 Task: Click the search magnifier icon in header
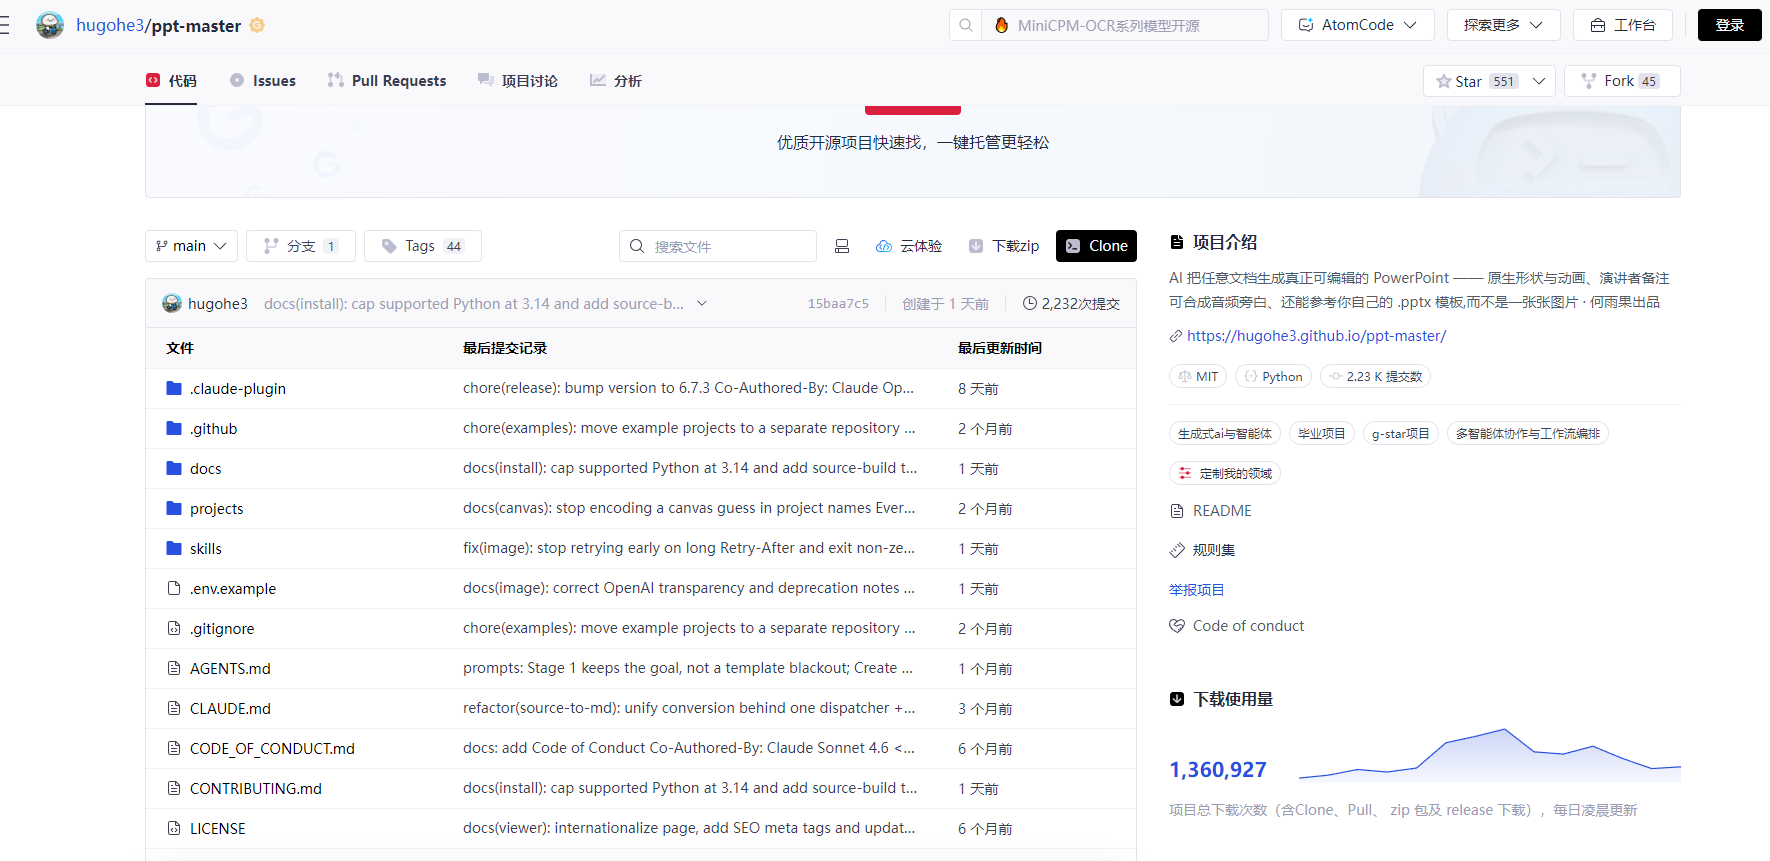[x=966, y=25]
